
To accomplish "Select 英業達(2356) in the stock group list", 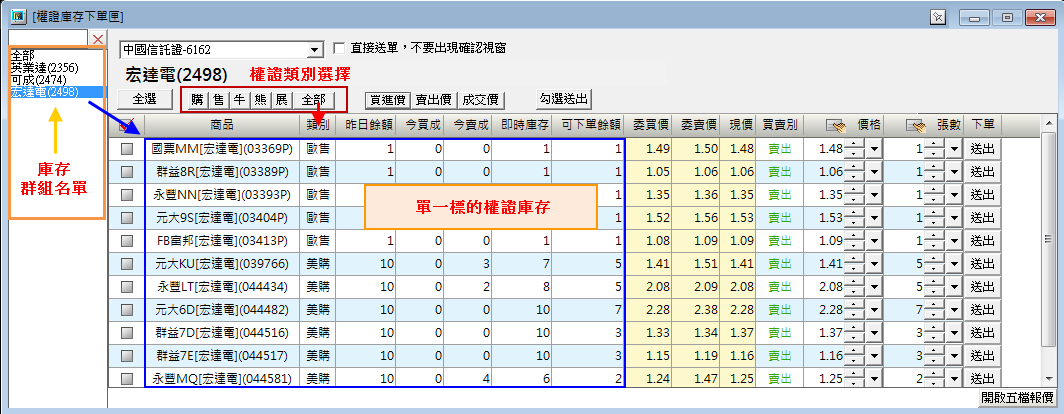I will point(44,68).
